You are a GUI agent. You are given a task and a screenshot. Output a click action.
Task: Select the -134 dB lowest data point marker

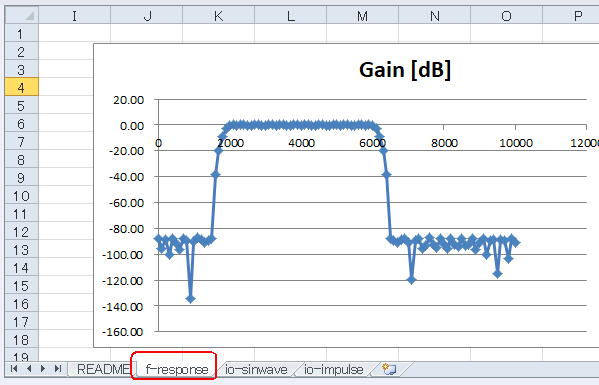(x=191, y=299)
